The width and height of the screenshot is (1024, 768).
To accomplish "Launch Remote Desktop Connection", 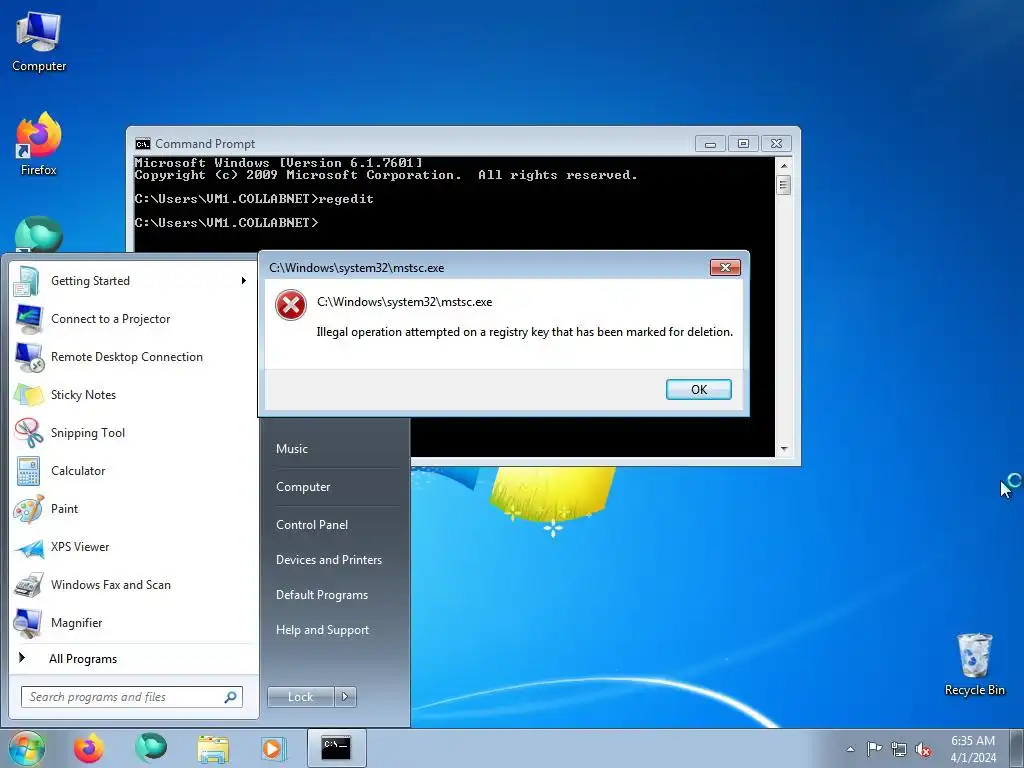I will 134,357.
